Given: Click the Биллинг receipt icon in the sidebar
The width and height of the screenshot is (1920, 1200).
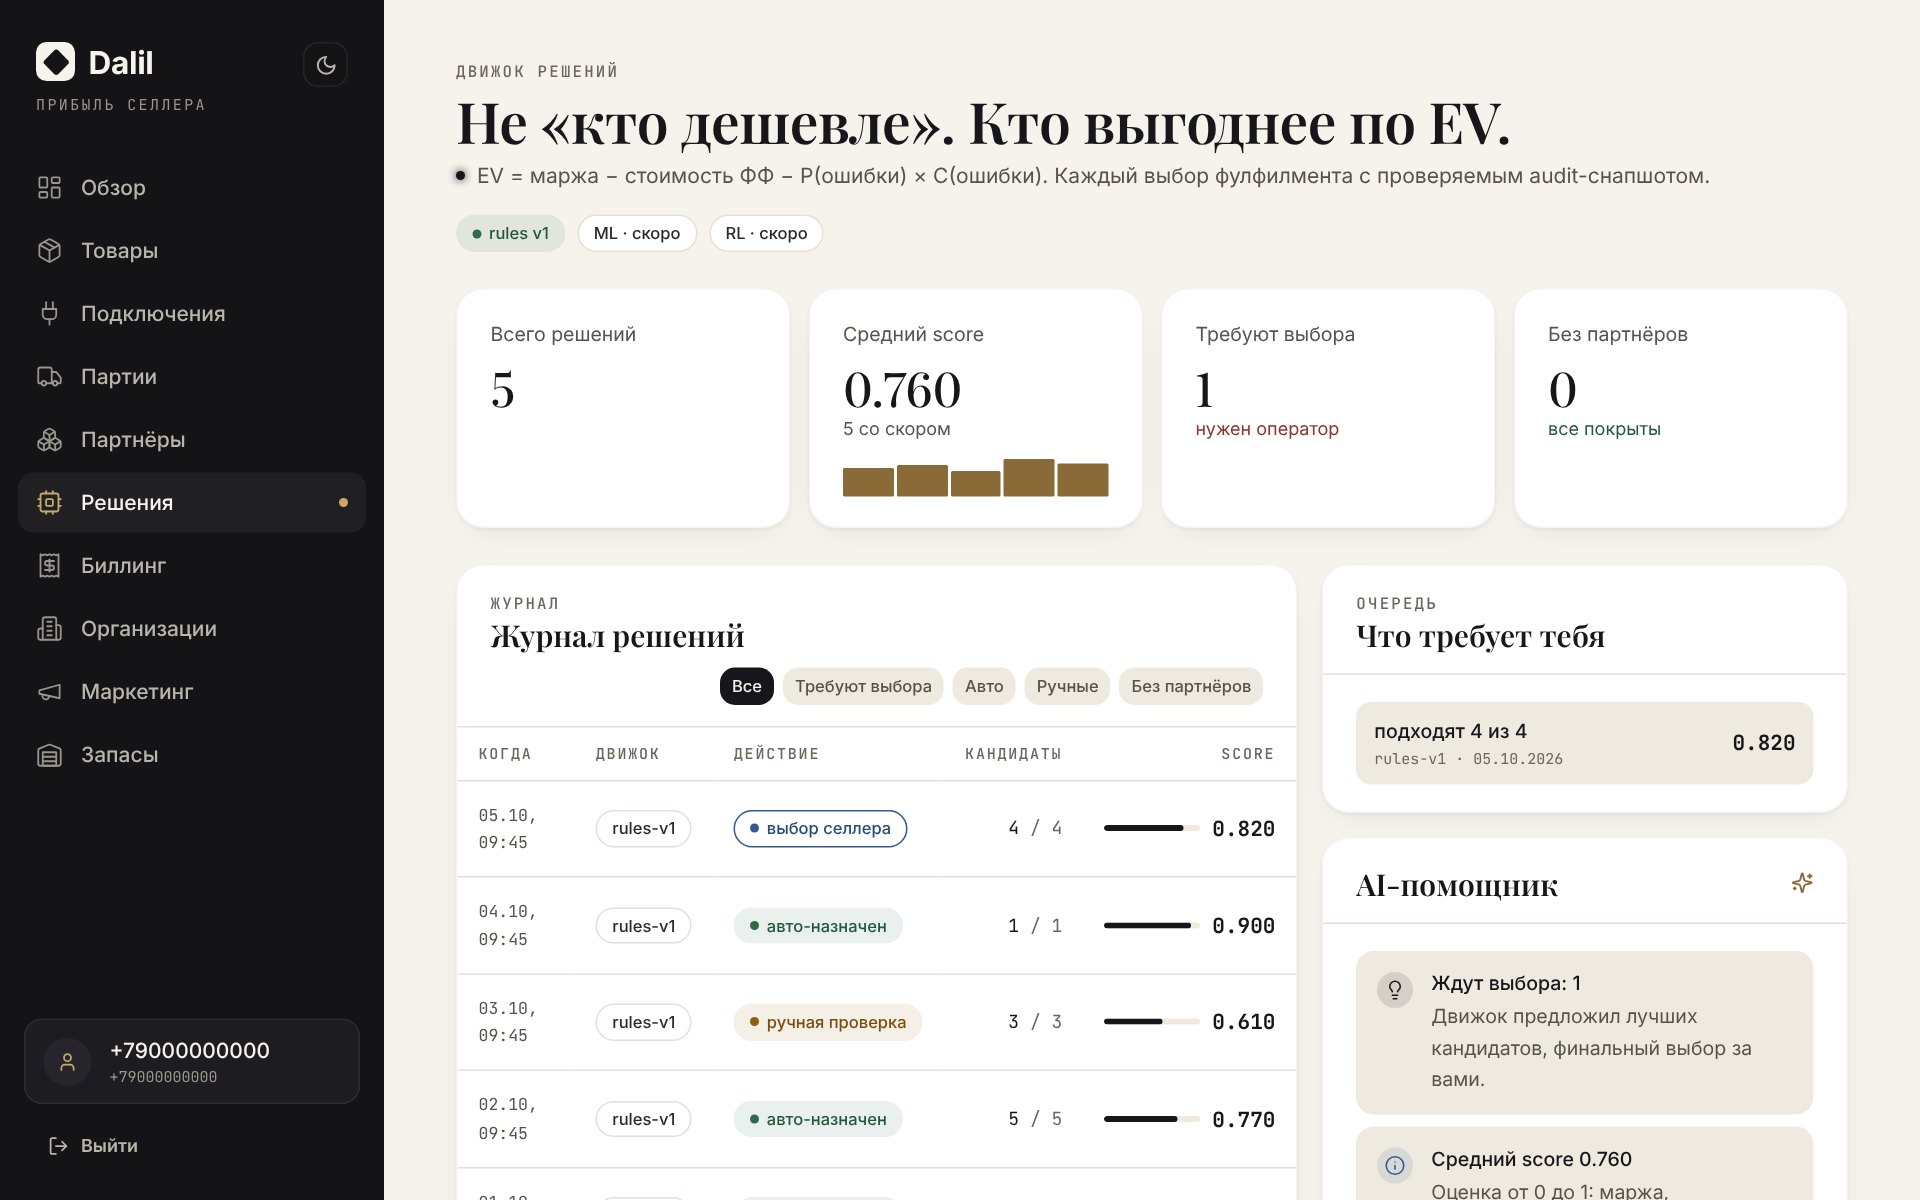Looking at the screenshot, I should click(49, 565).
